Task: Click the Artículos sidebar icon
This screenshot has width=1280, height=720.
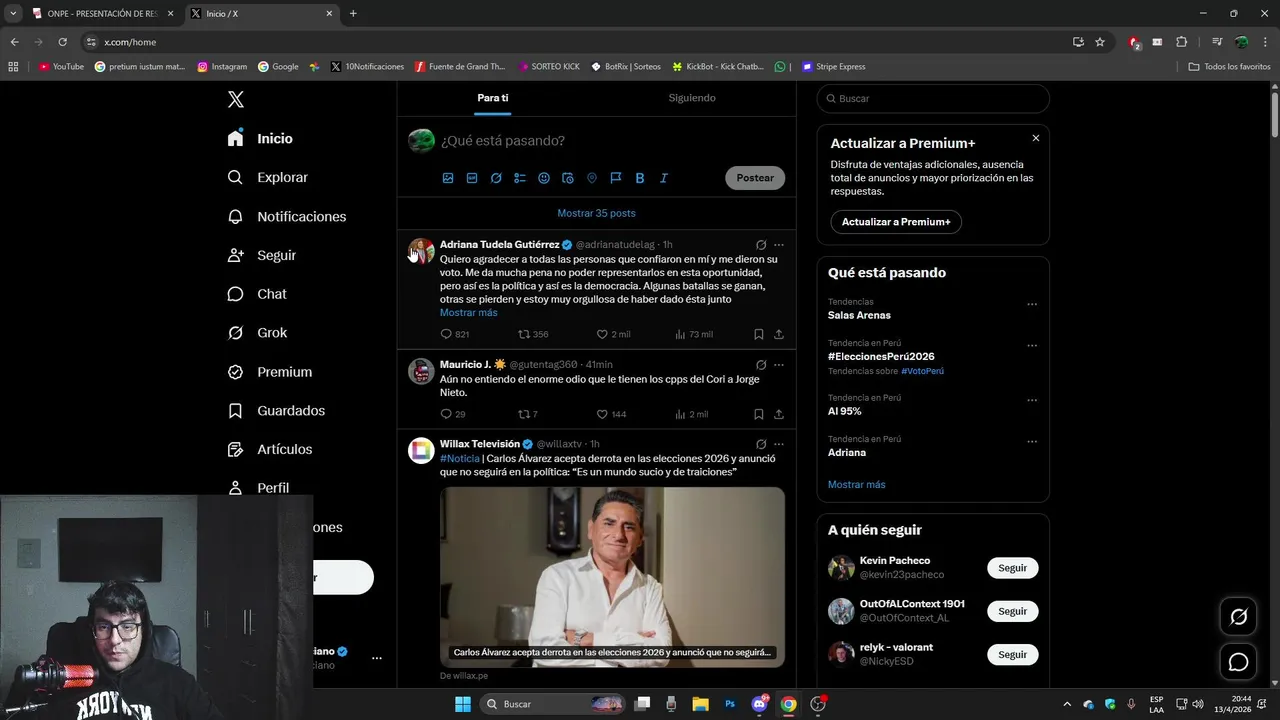Action: (236, 450)
